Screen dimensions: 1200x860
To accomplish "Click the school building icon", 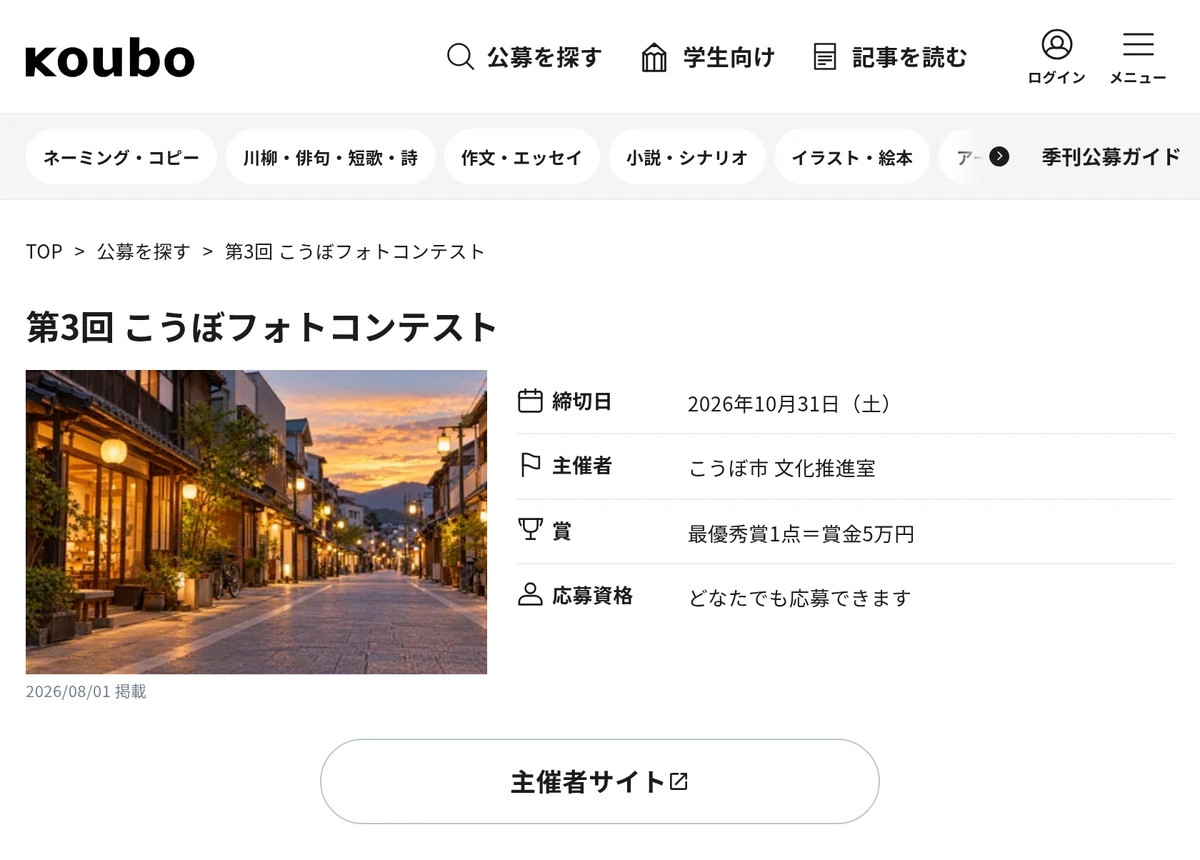I will click(x=654, y=57).
